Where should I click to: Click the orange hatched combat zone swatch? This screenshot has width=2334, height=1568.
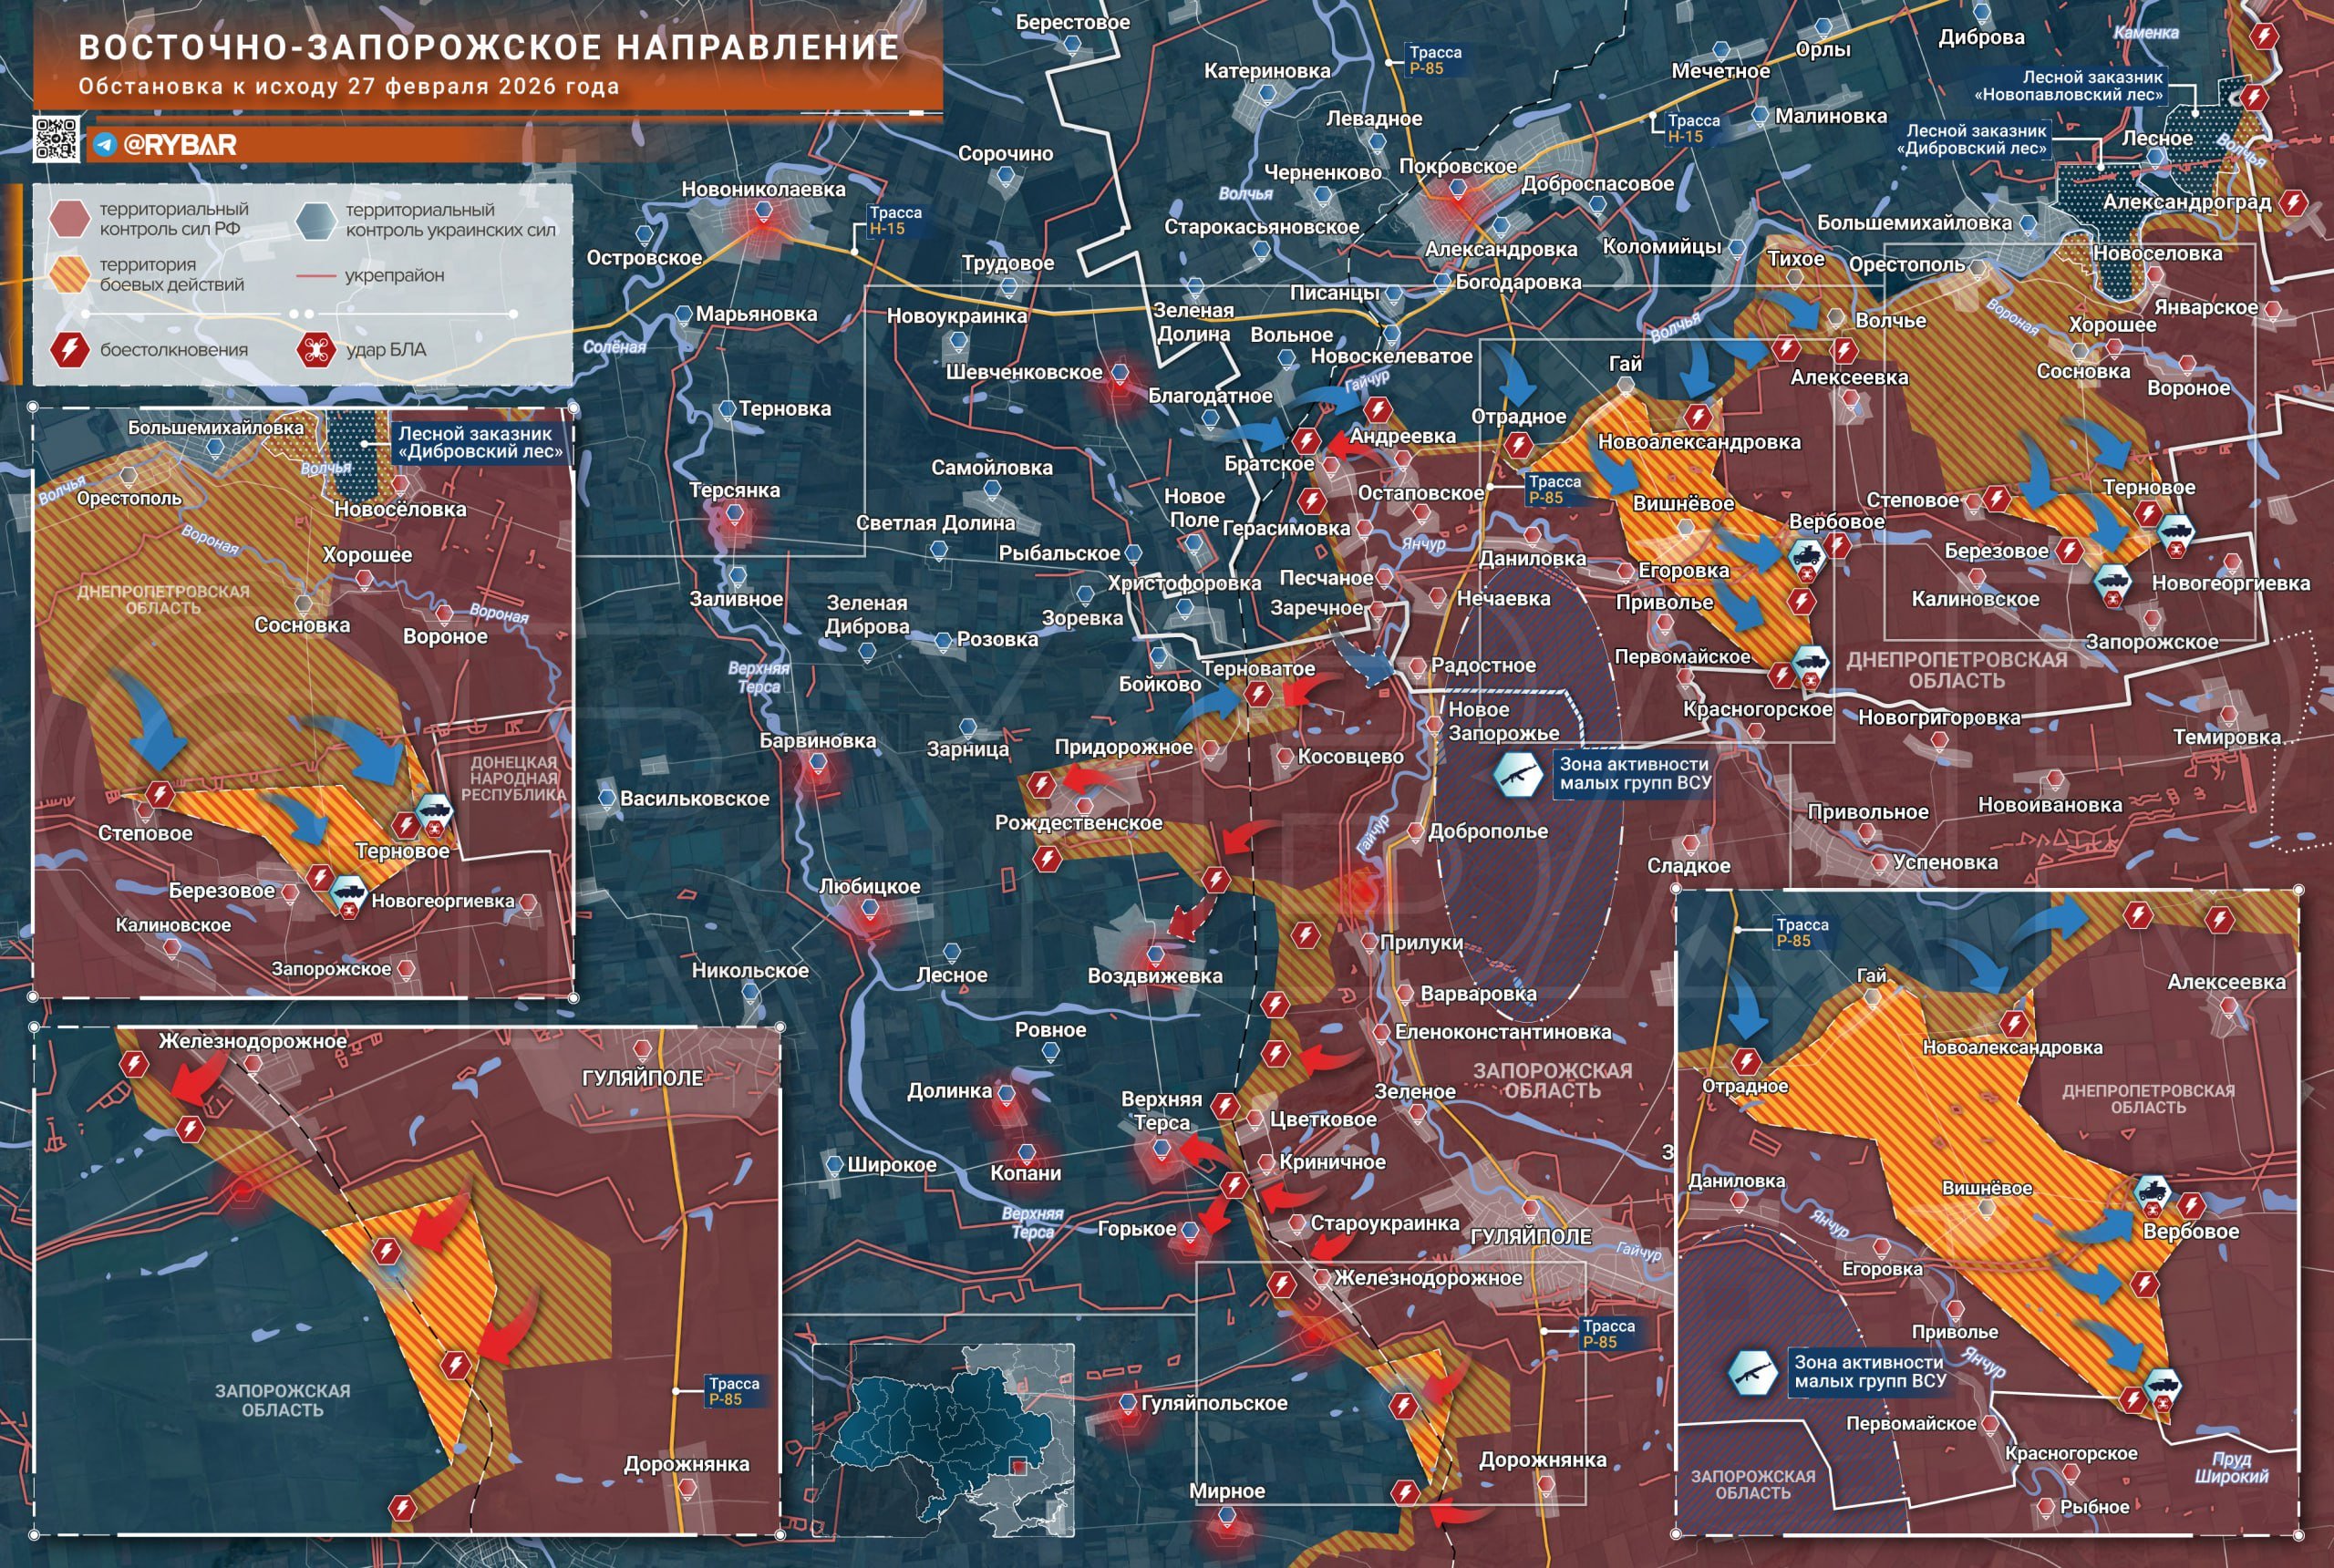click(68, 275)
